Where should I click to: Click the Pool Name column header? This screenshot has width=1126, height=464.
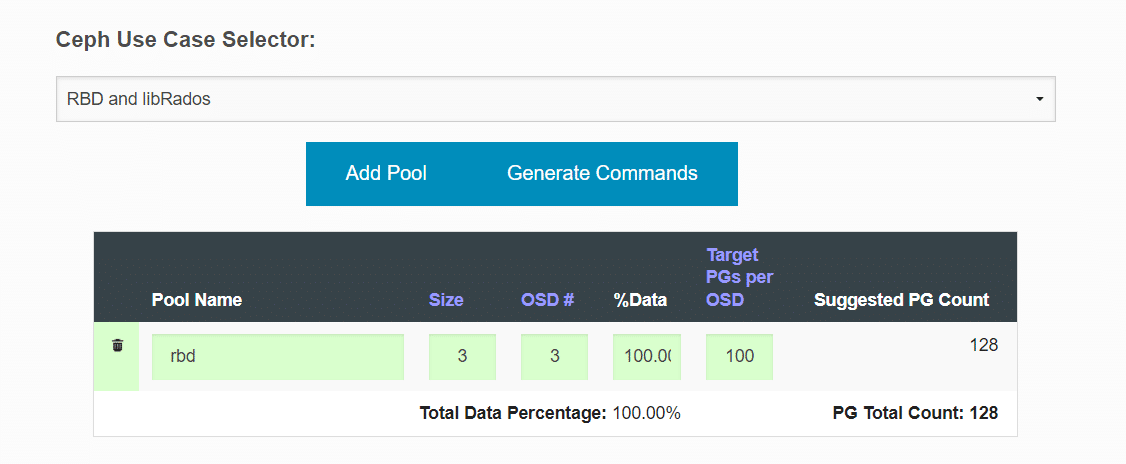point(197,300)
